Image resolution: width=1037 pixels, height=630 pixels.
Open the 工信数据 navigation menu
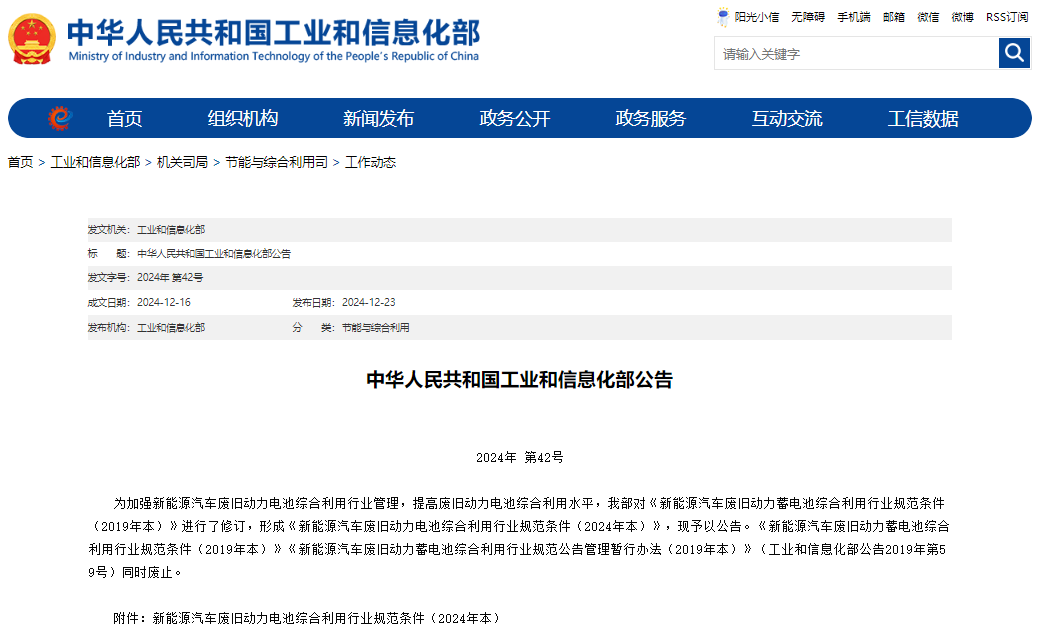click(x=922, y=117)
